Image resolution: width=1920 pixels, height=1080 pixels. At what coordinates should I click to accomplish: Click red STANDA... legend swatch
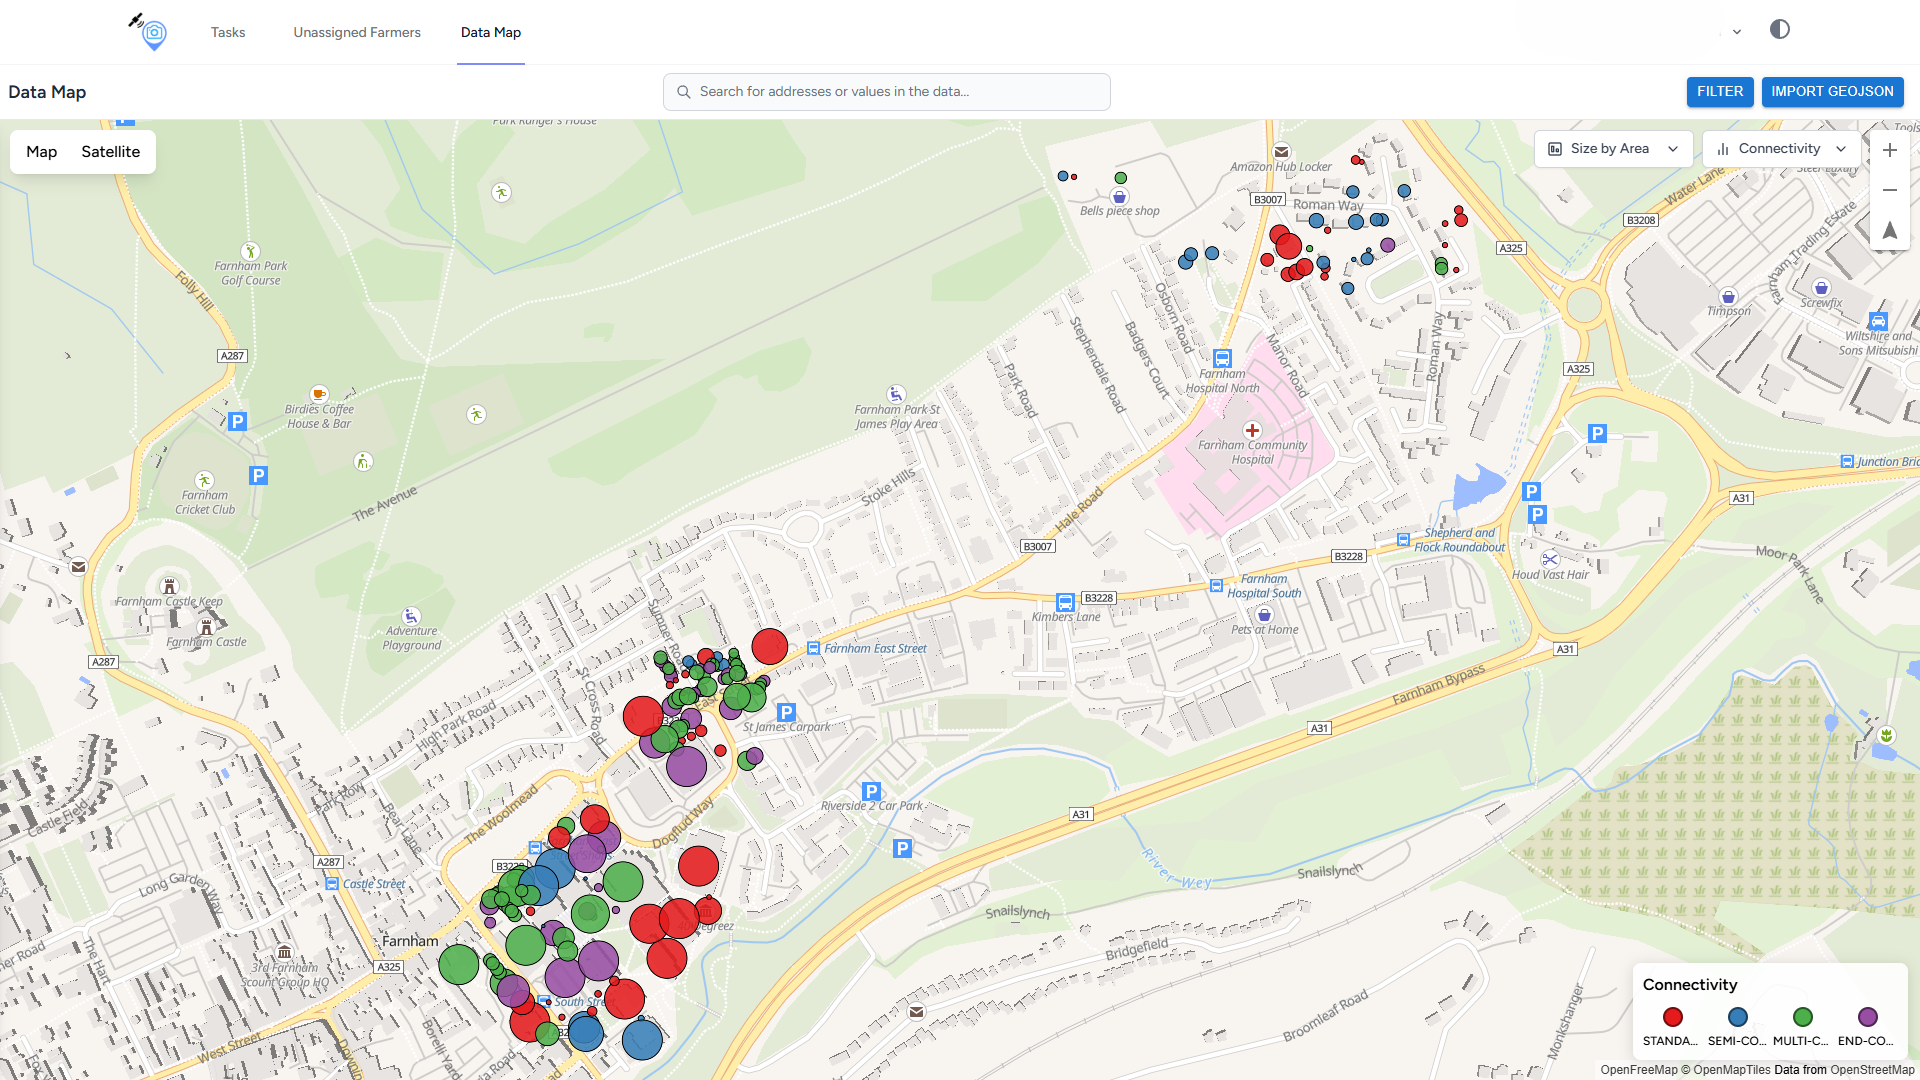(x=1672, y=1017)
